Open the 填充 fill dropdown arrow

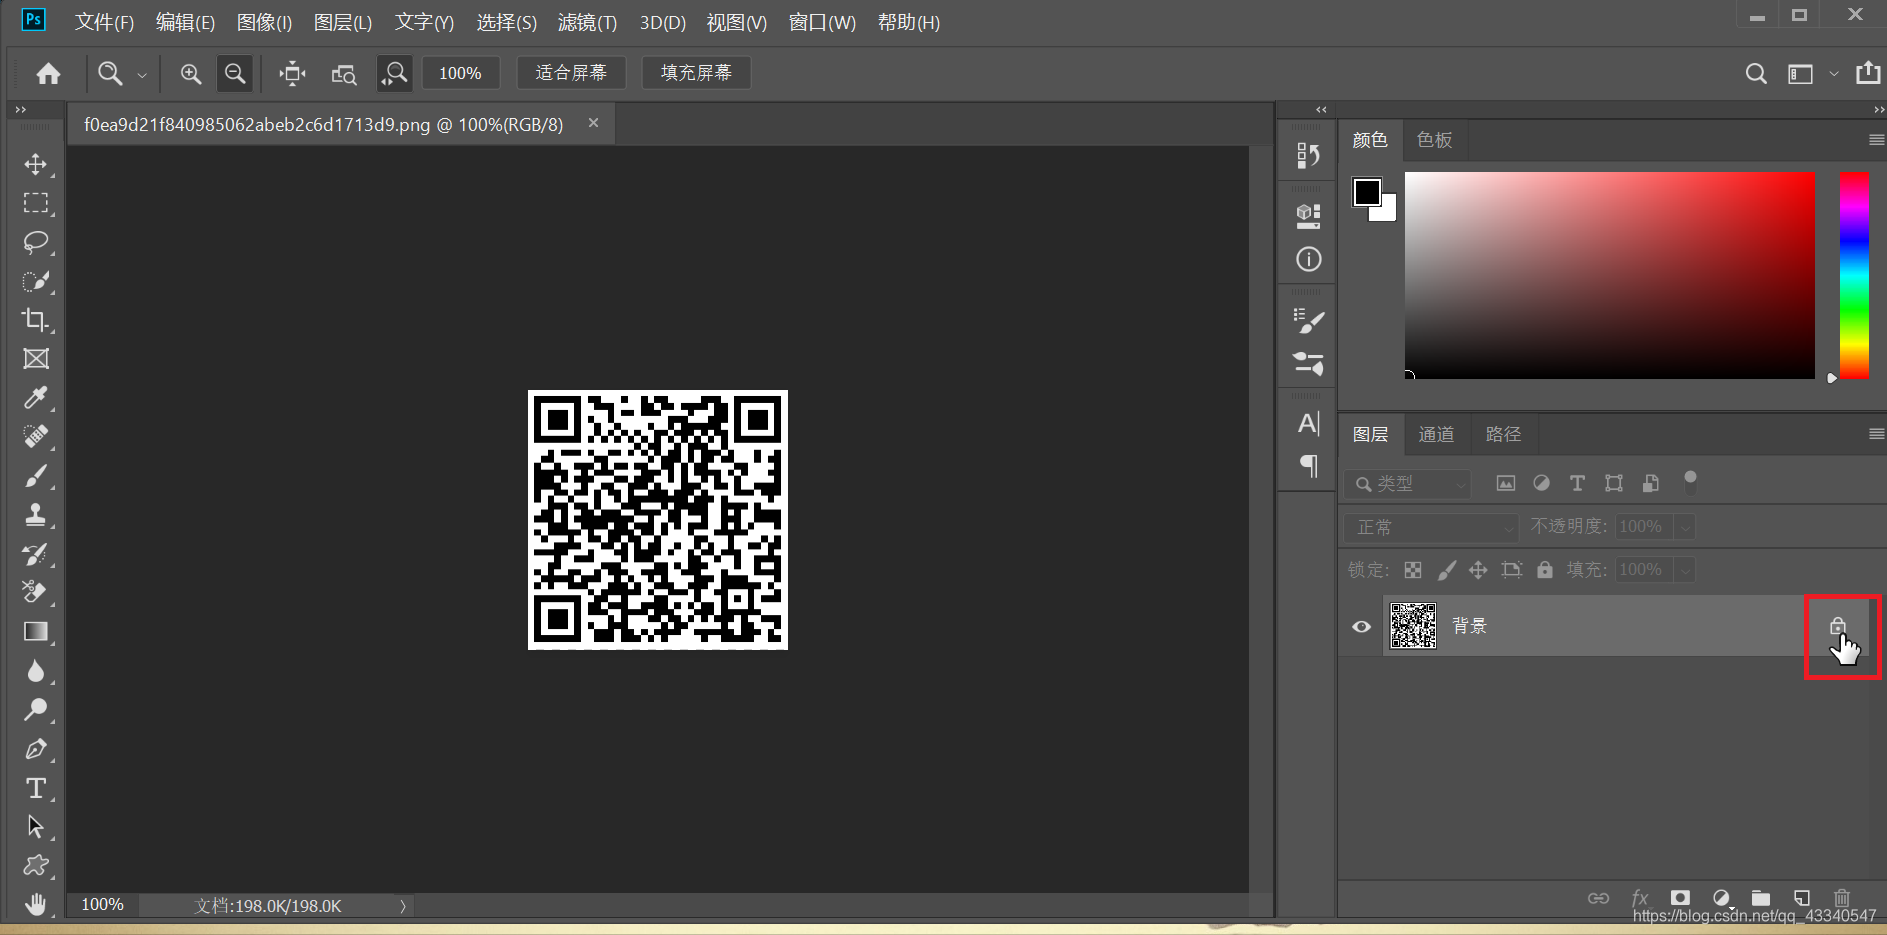coord(1685,570)
